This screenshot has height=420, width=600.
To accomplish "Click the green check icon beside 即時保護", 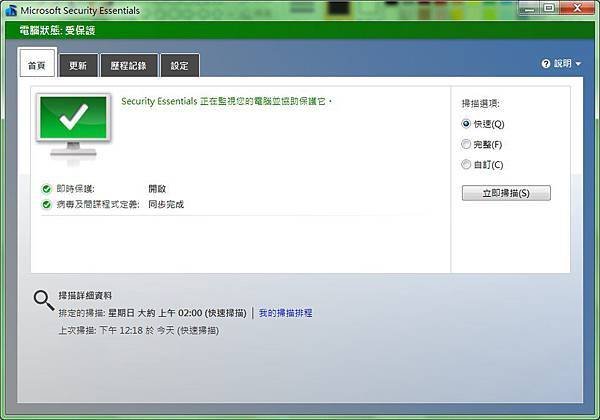I will click(47, 189).
